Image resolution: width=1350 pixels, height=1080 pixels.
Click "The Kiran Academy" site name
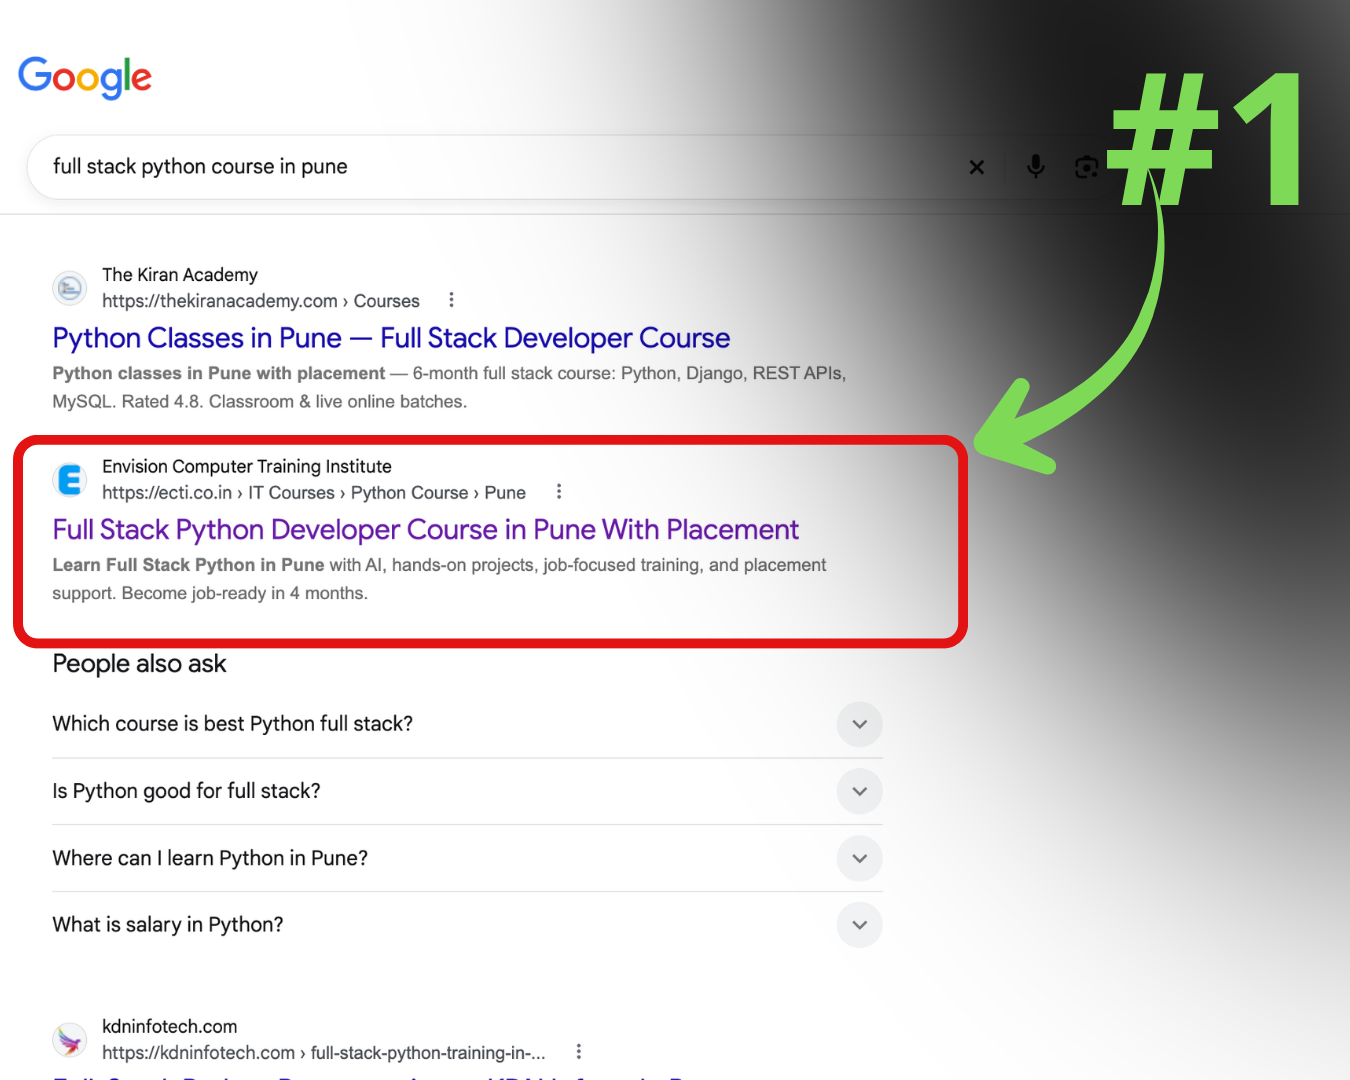tap(180, 275)
